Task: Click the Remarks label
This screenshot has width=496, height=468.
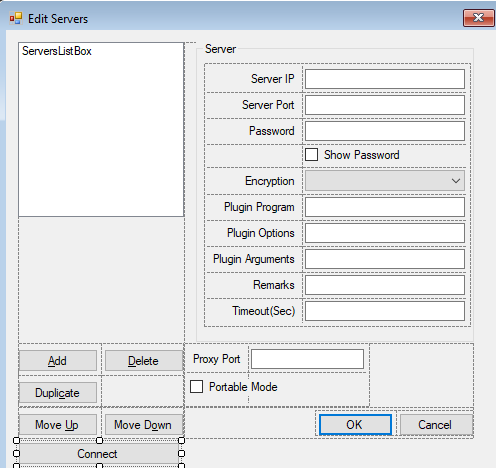Action: tap(274, 285)
